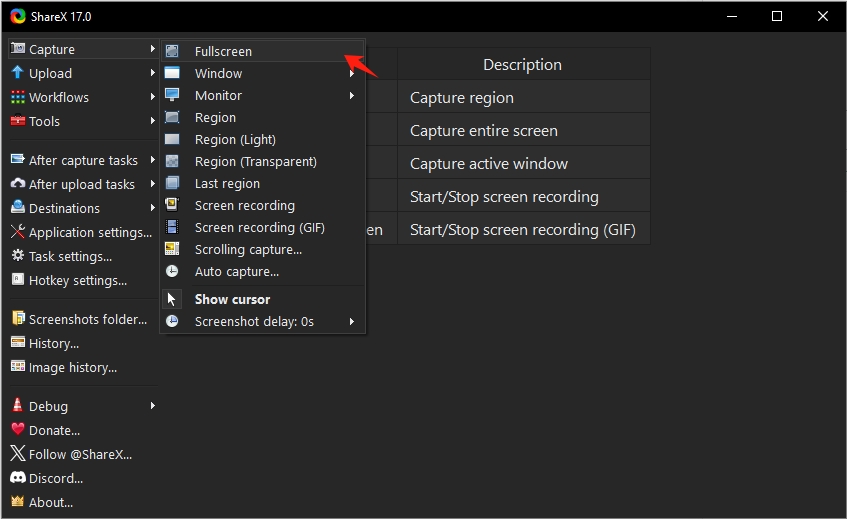Expand the Upload submenu arrow

tap(153, 73)
